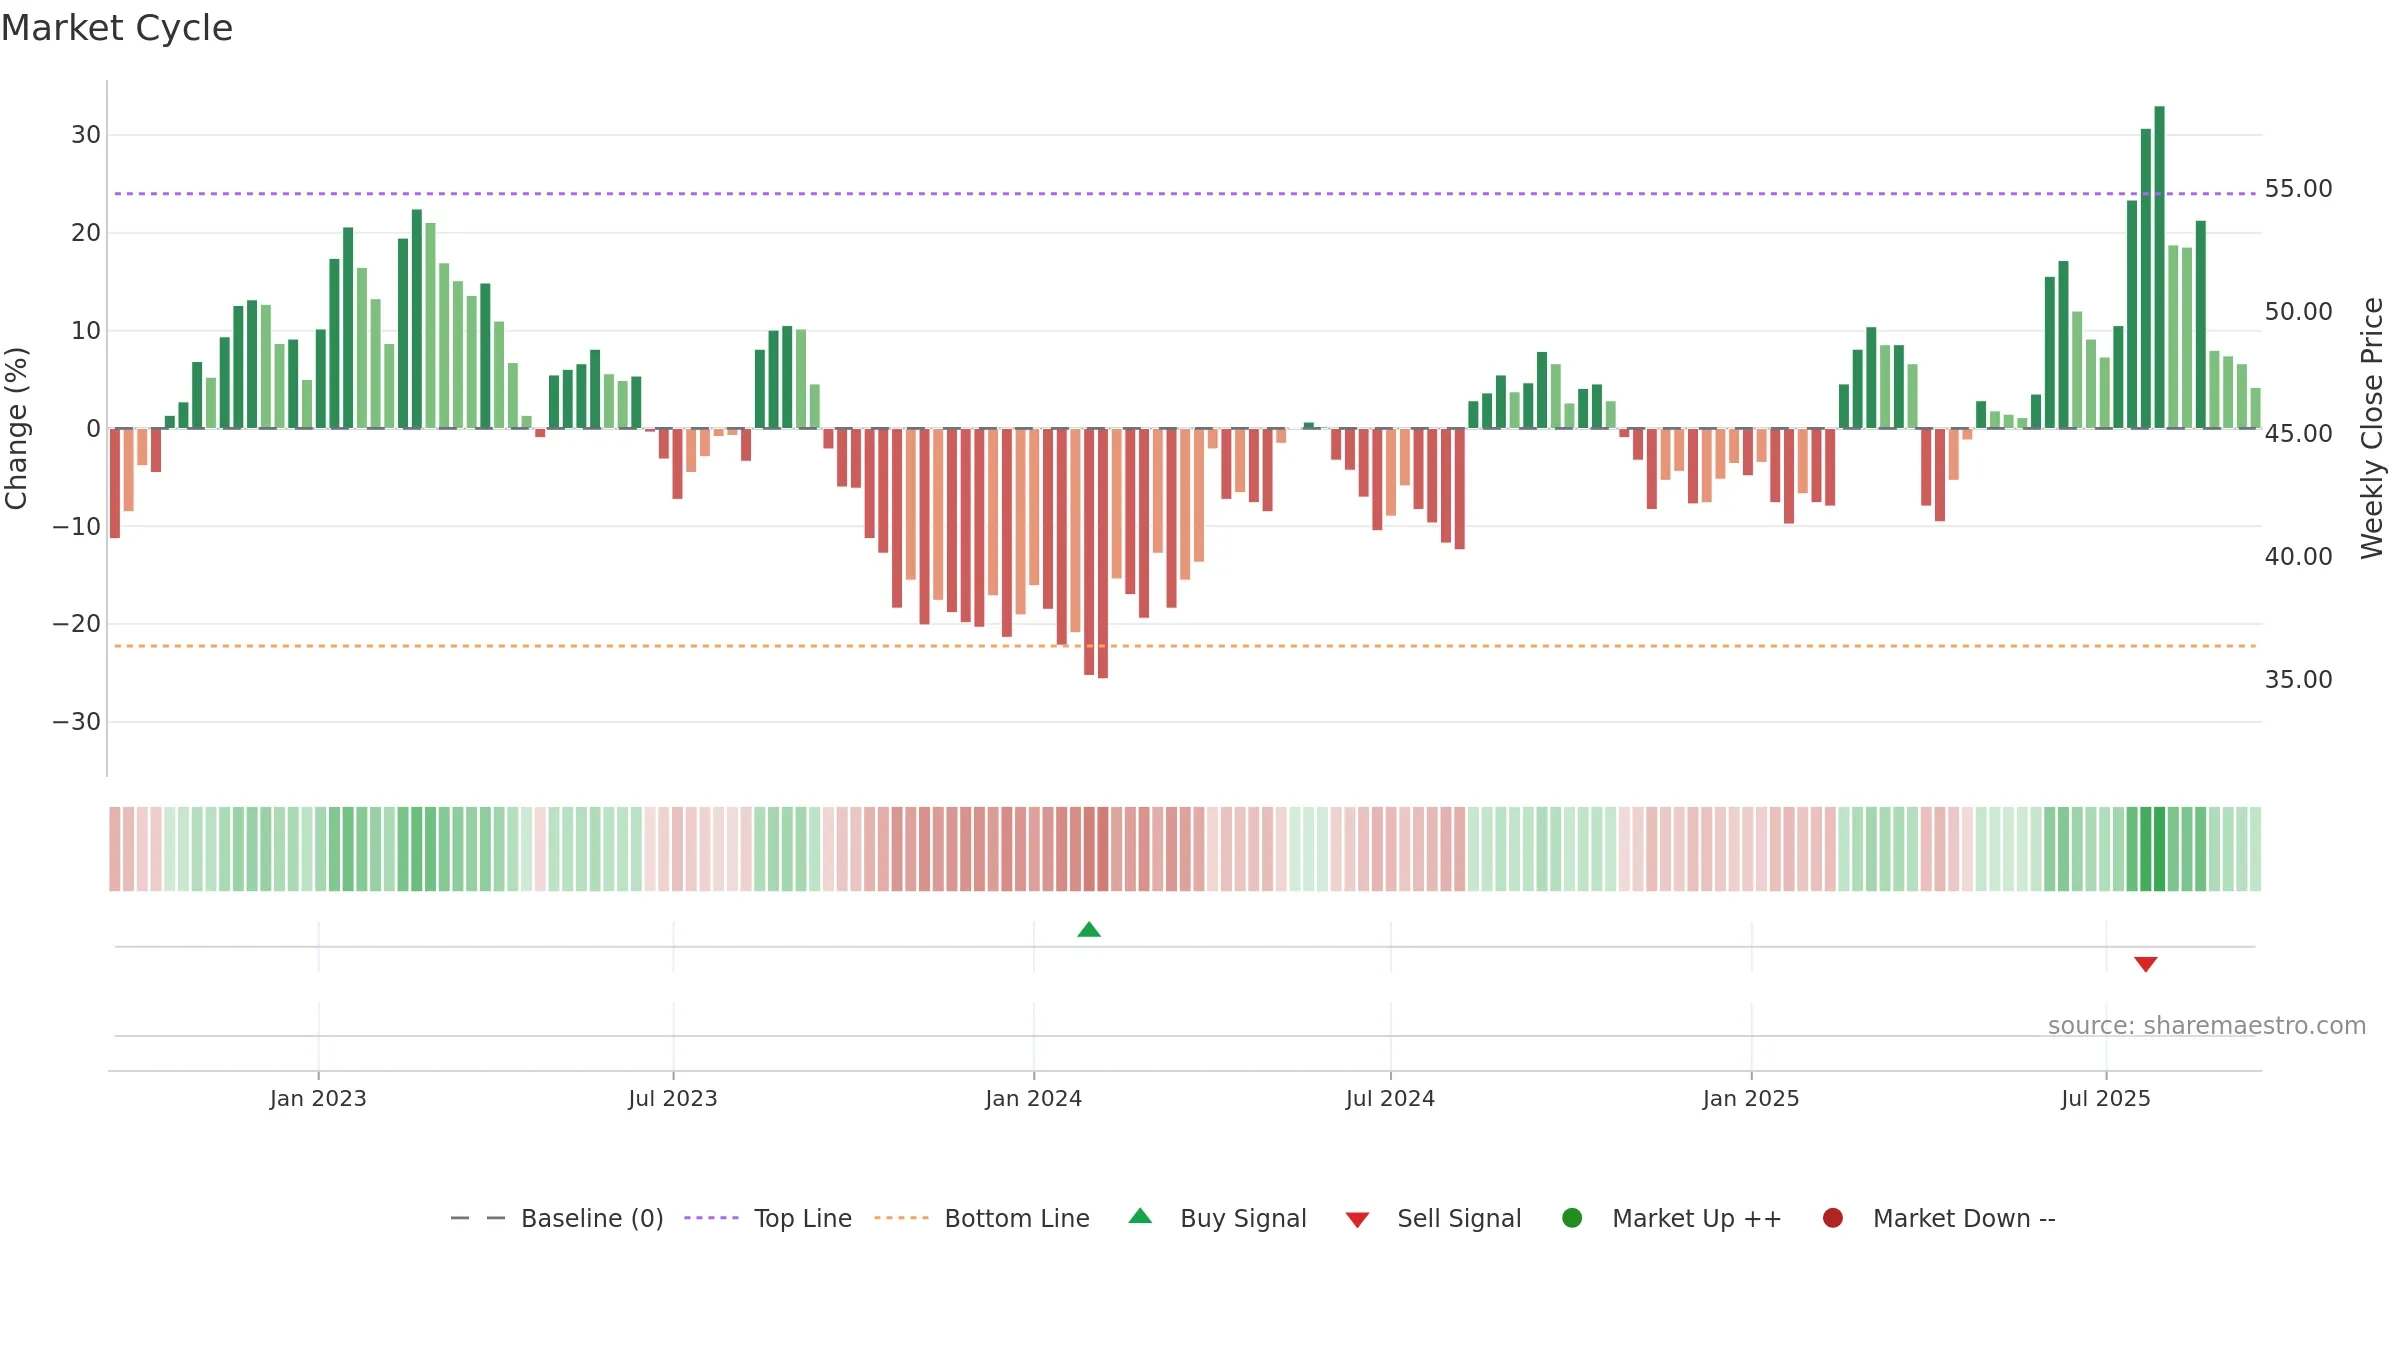Click the Market Cycle chart title
Viewport: 2400px width, 1350px height.
pyautogui.click(x=117, y=28)
